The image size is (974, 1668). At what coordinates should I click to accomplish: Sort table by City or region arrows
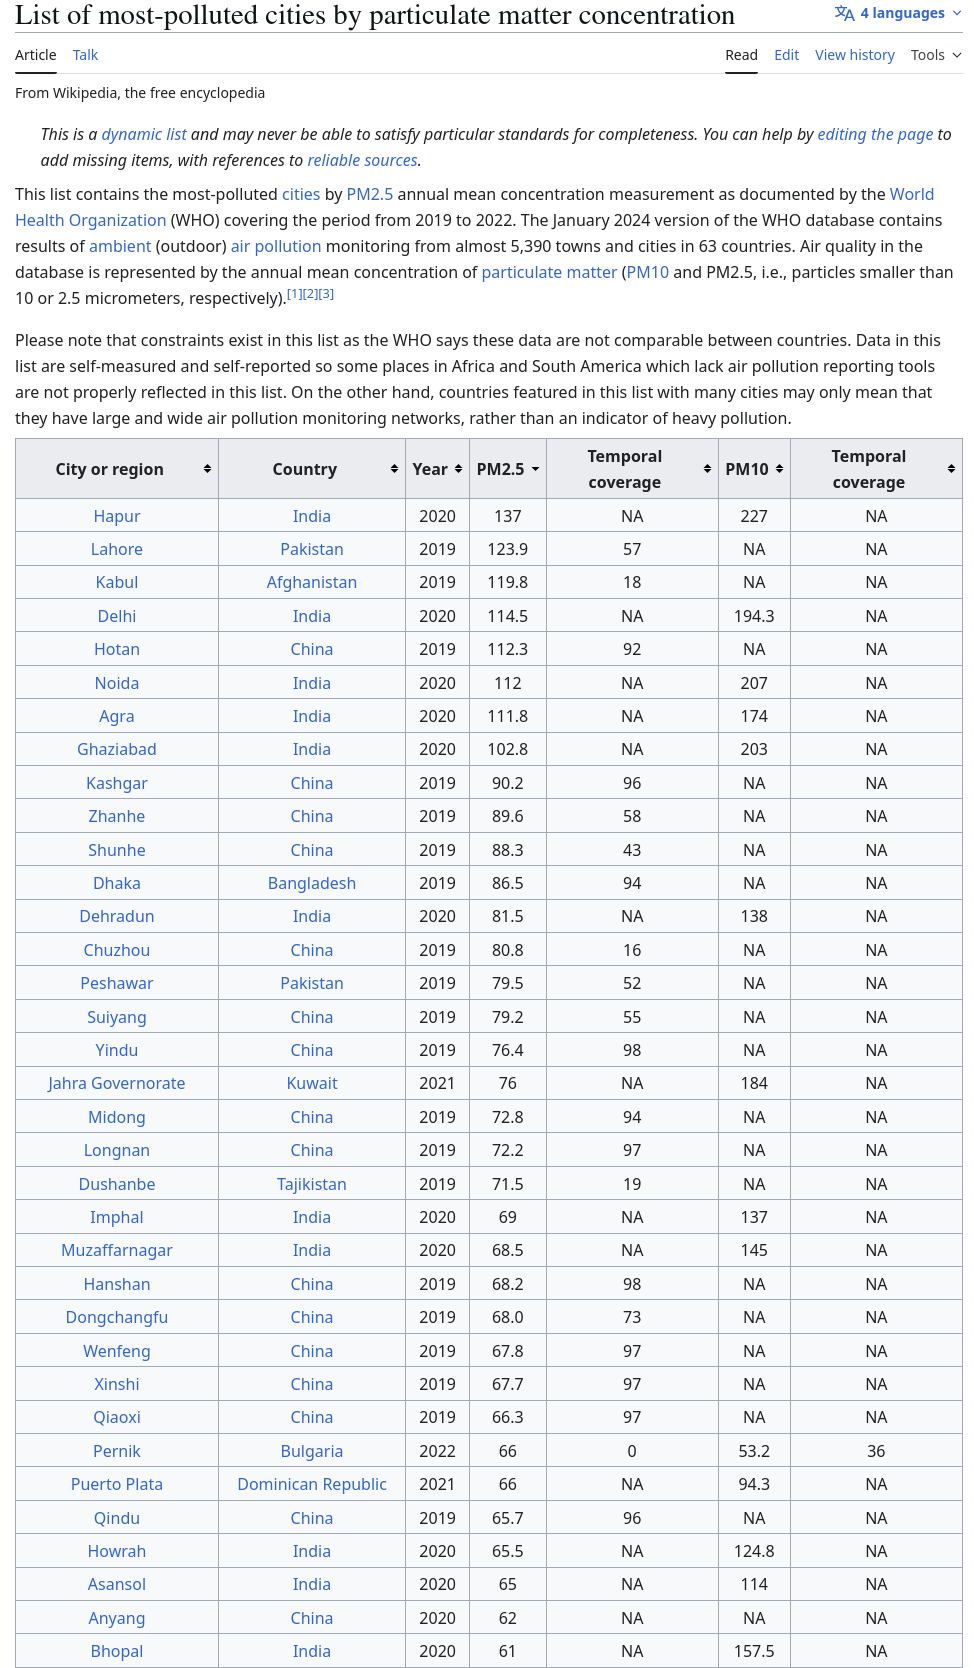[207, 469]
